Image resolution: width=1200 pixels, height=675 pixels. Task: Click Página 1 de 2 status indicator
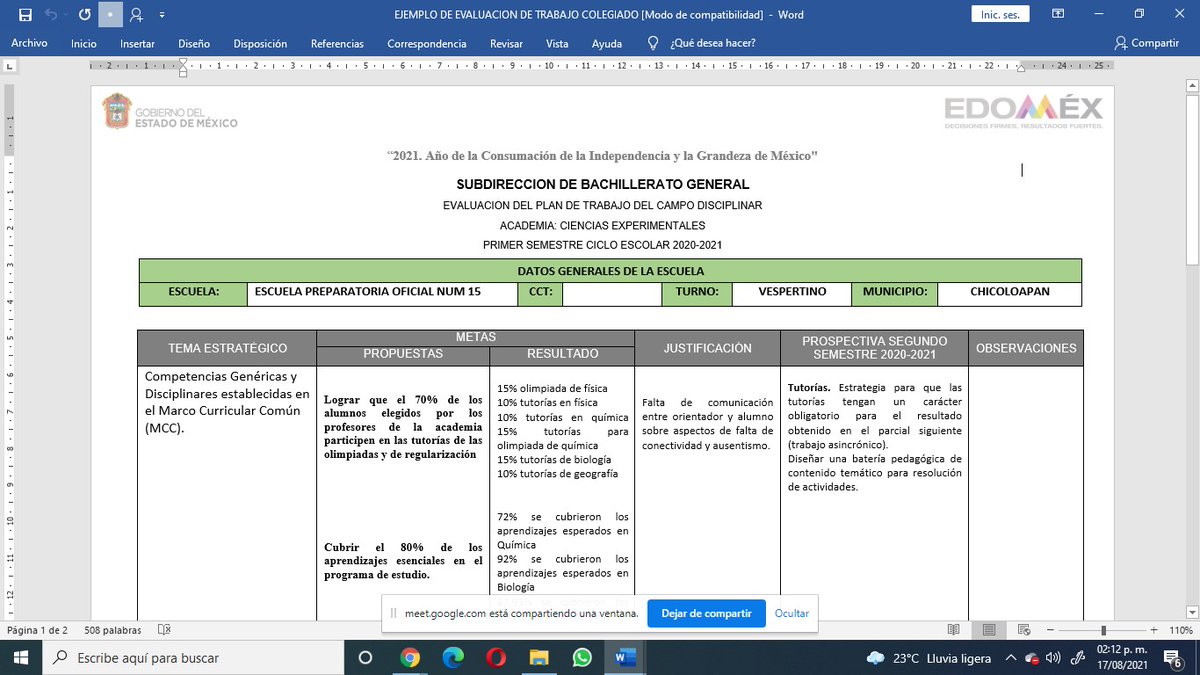(37, 630)
